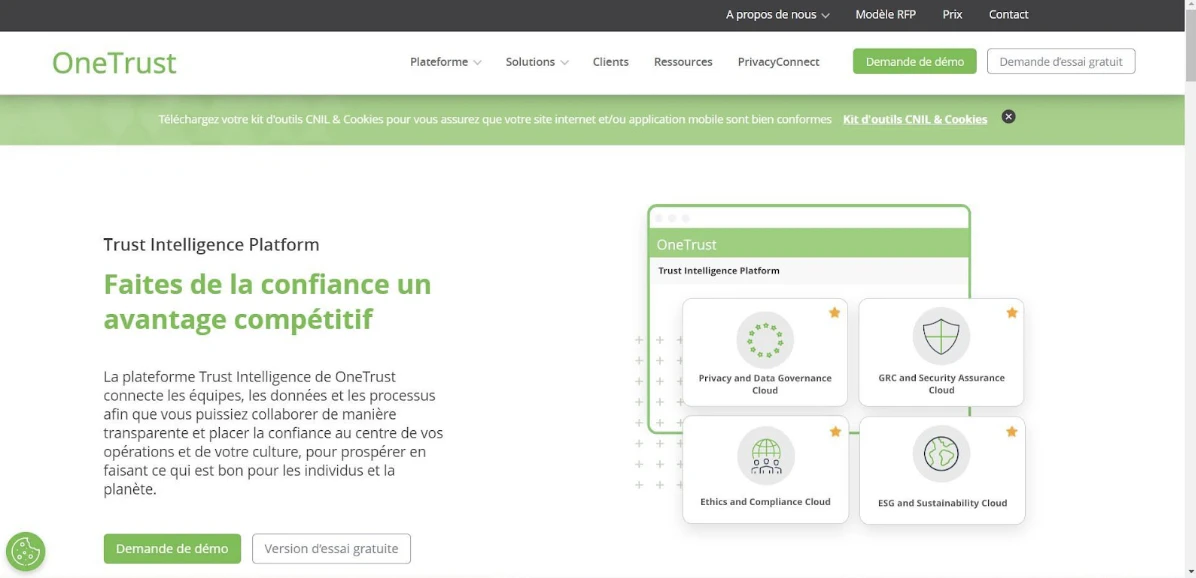The width and height of the screenshot is (1196, 578).
Task: Open the GRC and Security Assurance Cloud card
Action: point(941,352)
